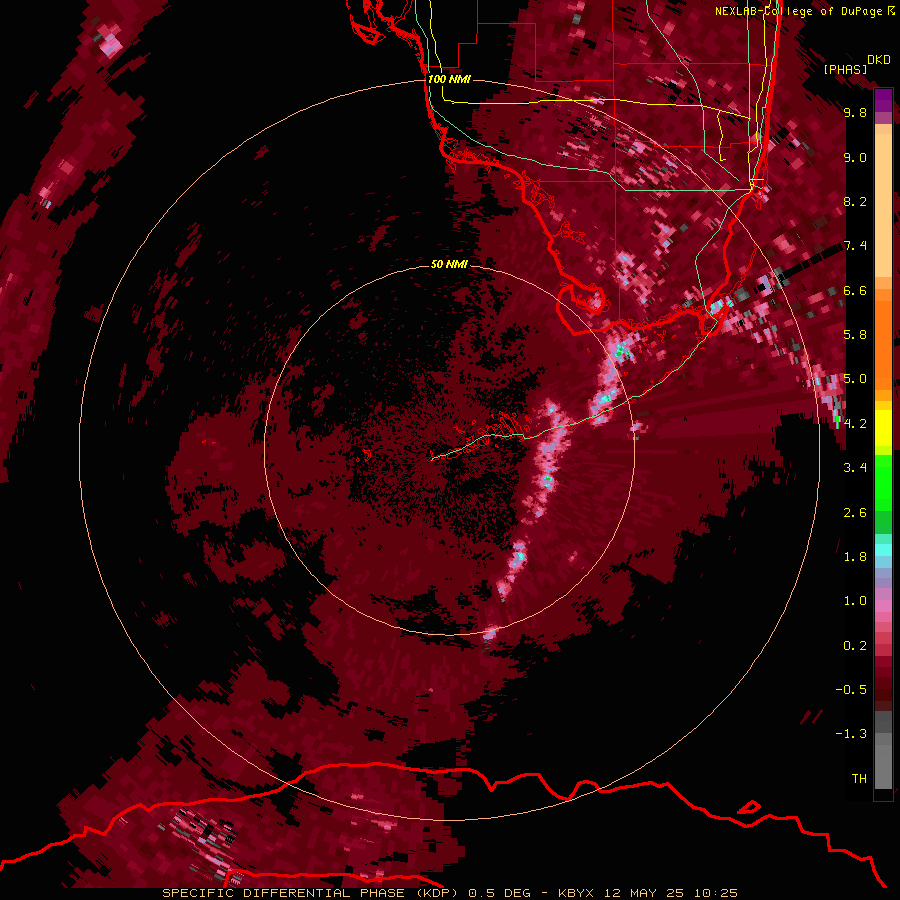
Task: Pick the orange segment of the color bar
Action: (x=883, y=344)
